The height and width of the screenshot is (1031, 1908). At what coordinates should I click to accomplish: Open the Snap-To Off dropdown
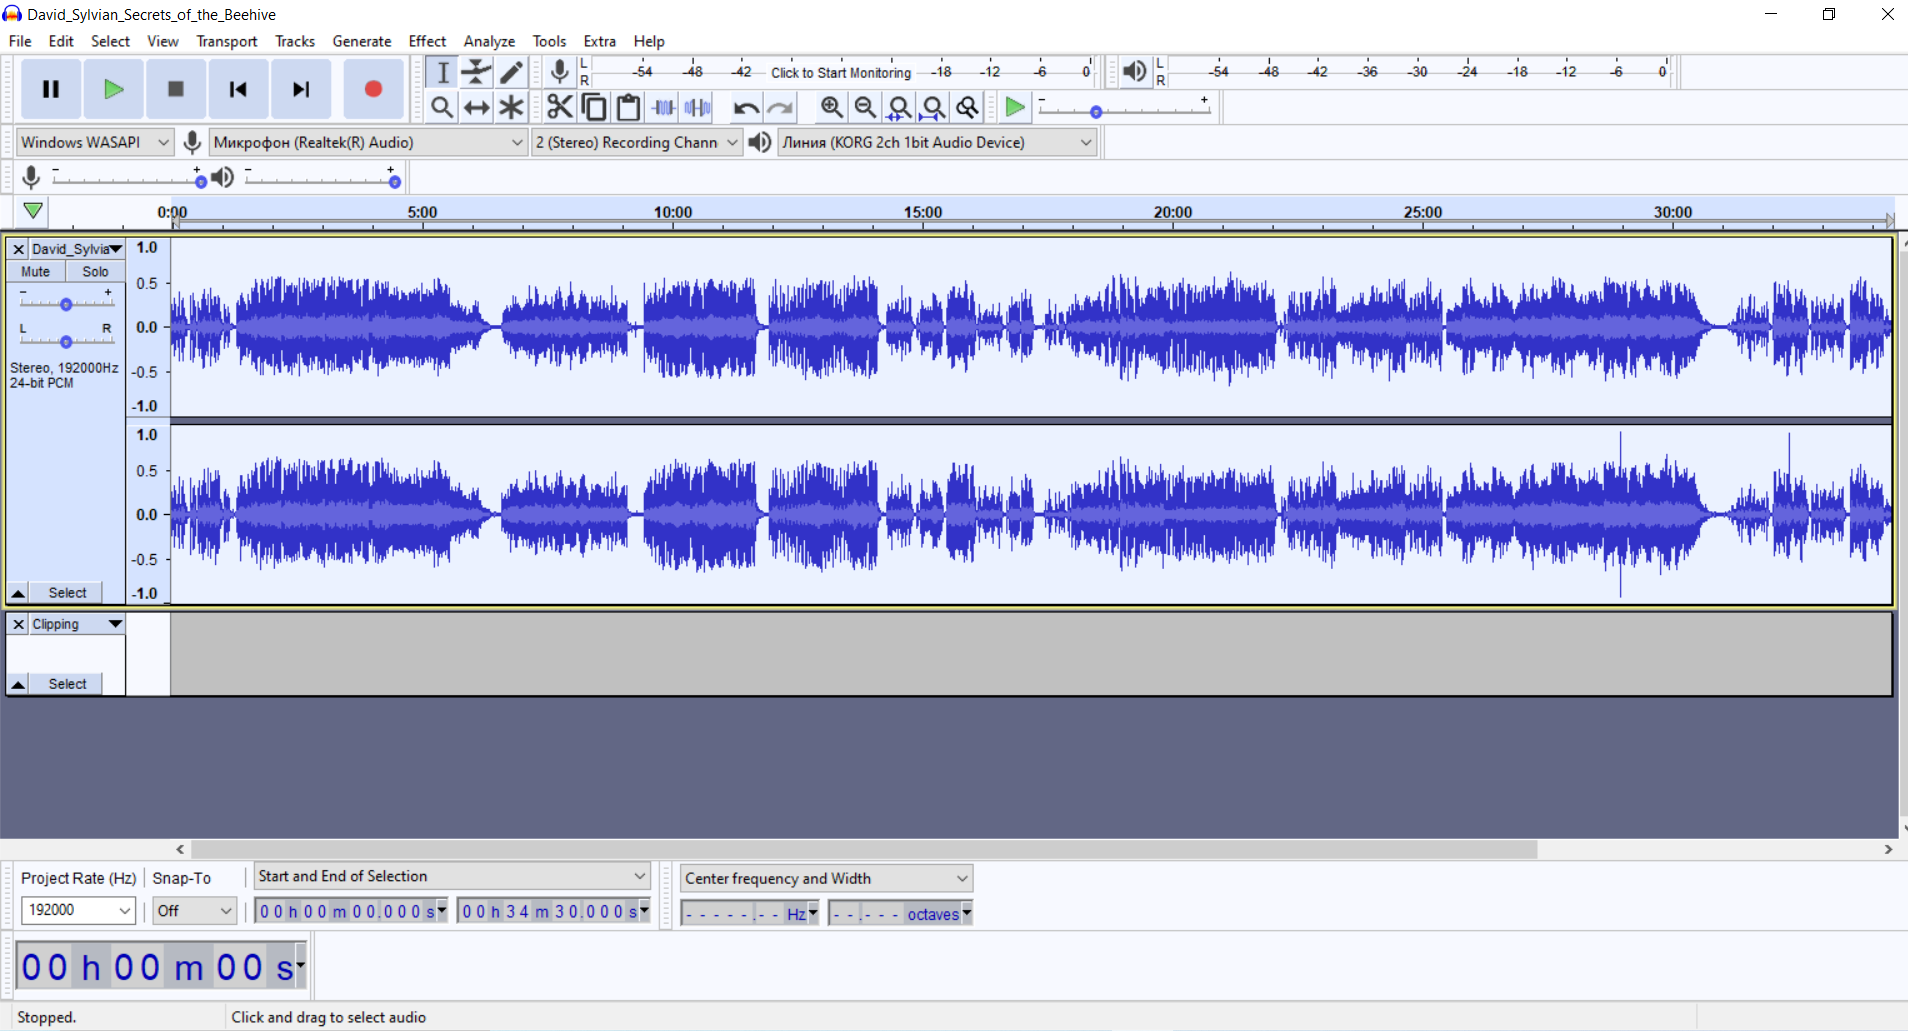pyautogui.click(x=195, y=910)
